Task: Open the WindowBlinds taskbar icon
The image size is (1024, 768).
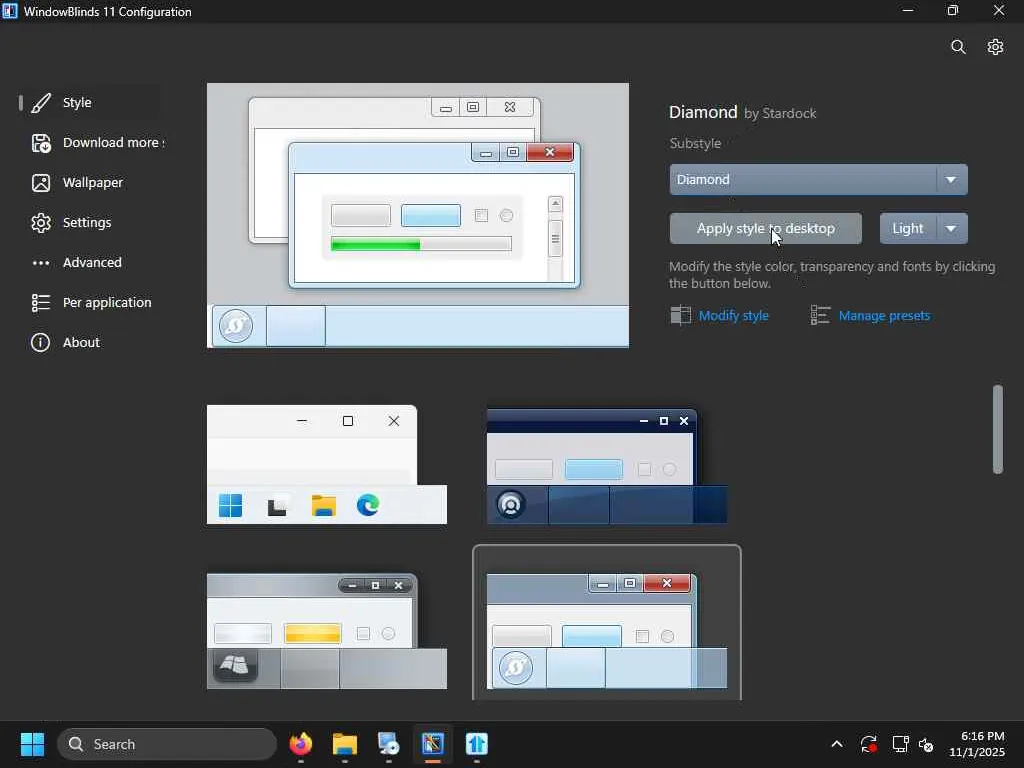Action: click(432, 744)
